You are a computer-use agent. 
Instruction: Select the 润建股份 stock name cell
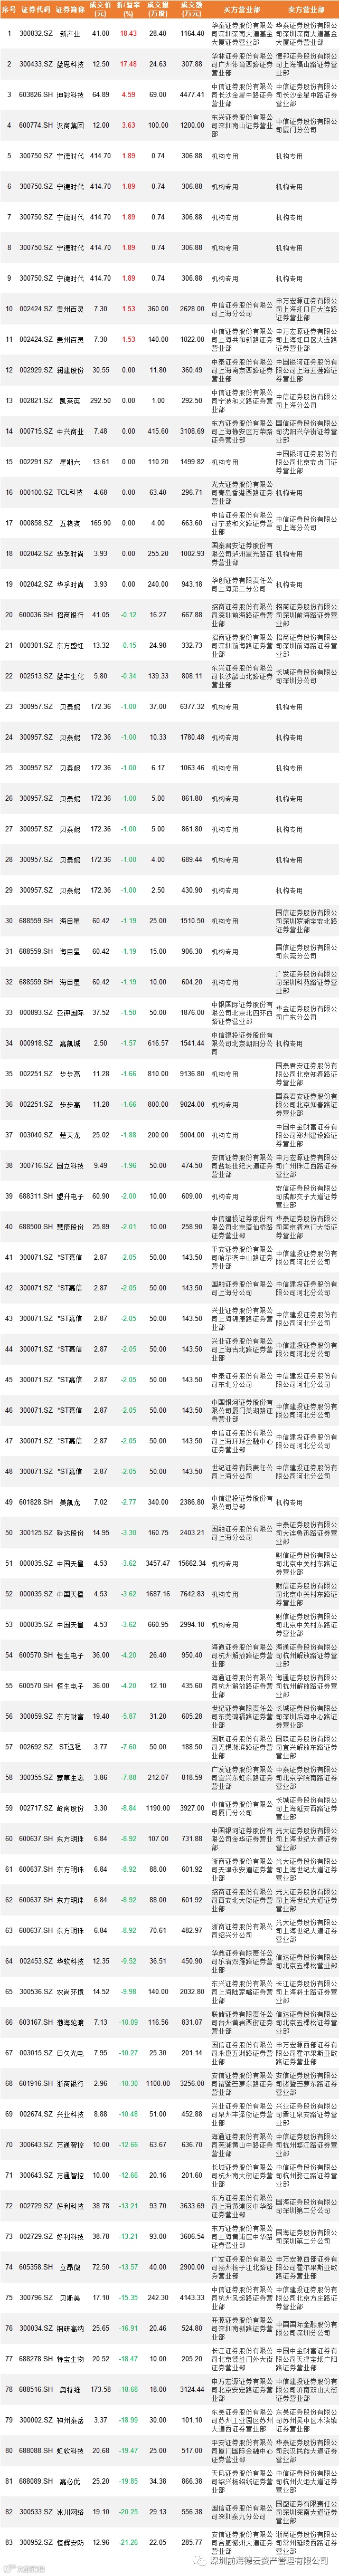coord(70,370)
